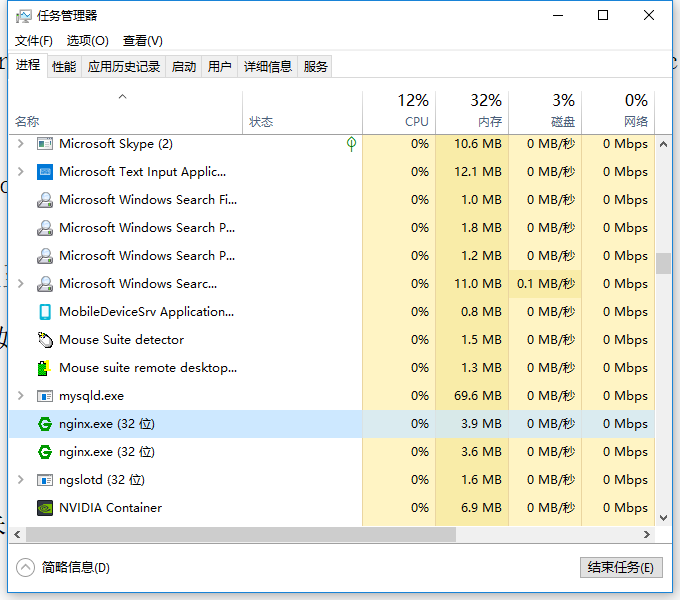Viewport: 680px width, 600px height.
Task: Click the Microsoft Skype process icon
Action: (45, 143)
